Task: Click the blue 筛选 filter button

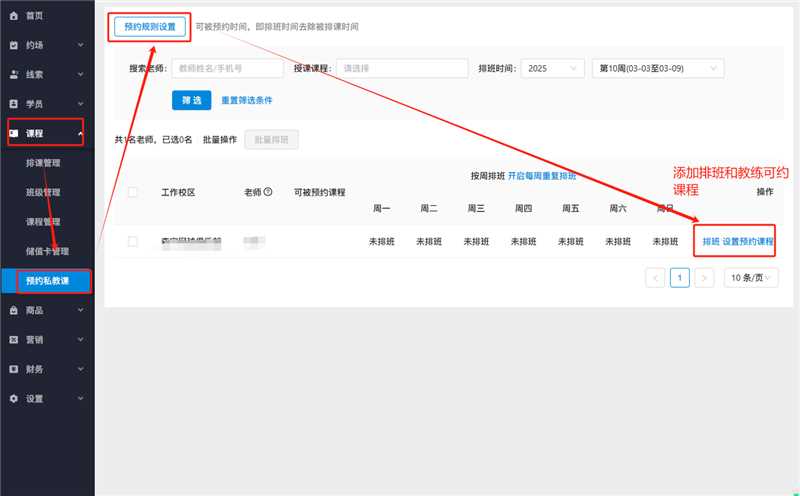Action: pyautogui.click(x=191, y=100)
